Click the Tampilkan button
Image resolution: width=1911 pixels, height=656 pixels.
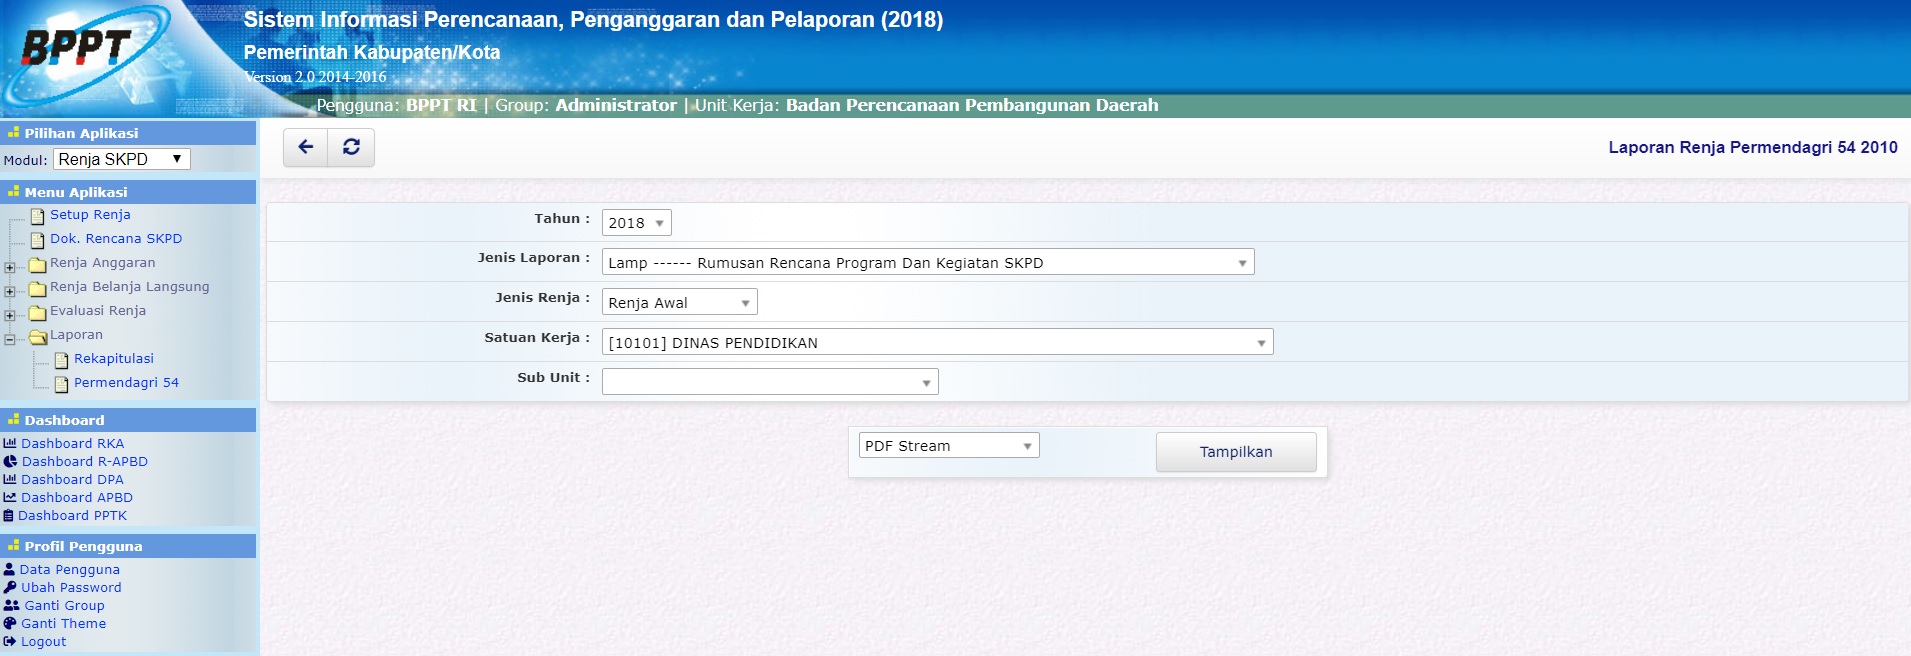tap(1236, 452)
